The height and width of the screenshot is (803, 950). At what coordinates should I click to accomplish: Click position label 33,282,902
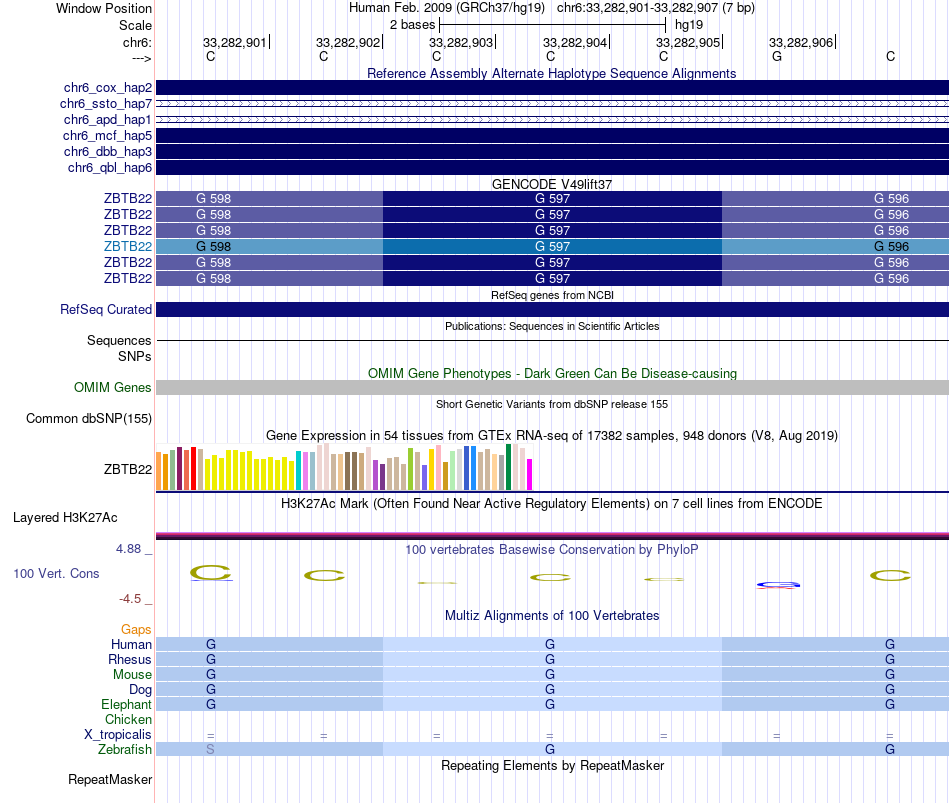[348, 42]
